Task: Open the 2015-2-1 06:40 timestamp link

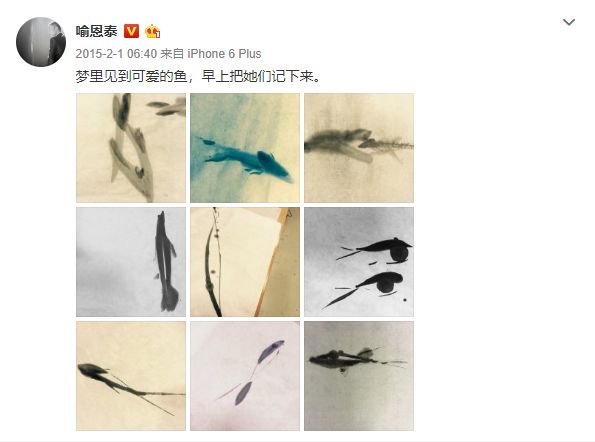Action: pyautogui.click(x=116, y=53)
